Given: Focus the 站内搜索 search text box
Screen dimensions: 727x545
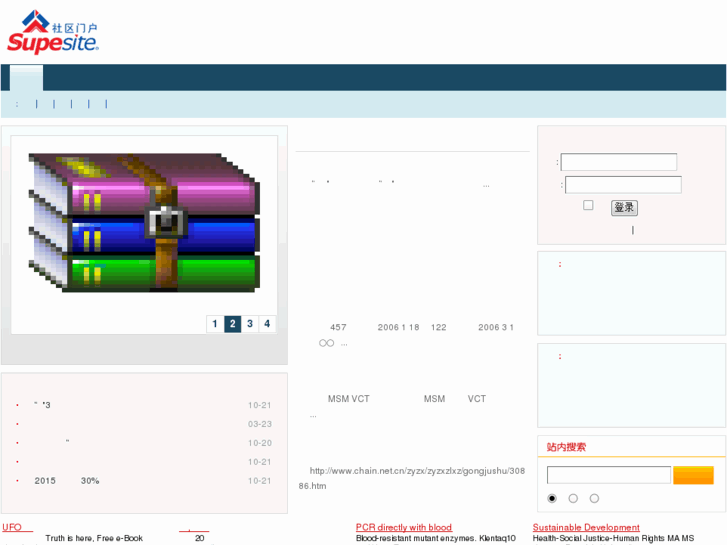Looking at the screenshot, I should click(609, 475).
